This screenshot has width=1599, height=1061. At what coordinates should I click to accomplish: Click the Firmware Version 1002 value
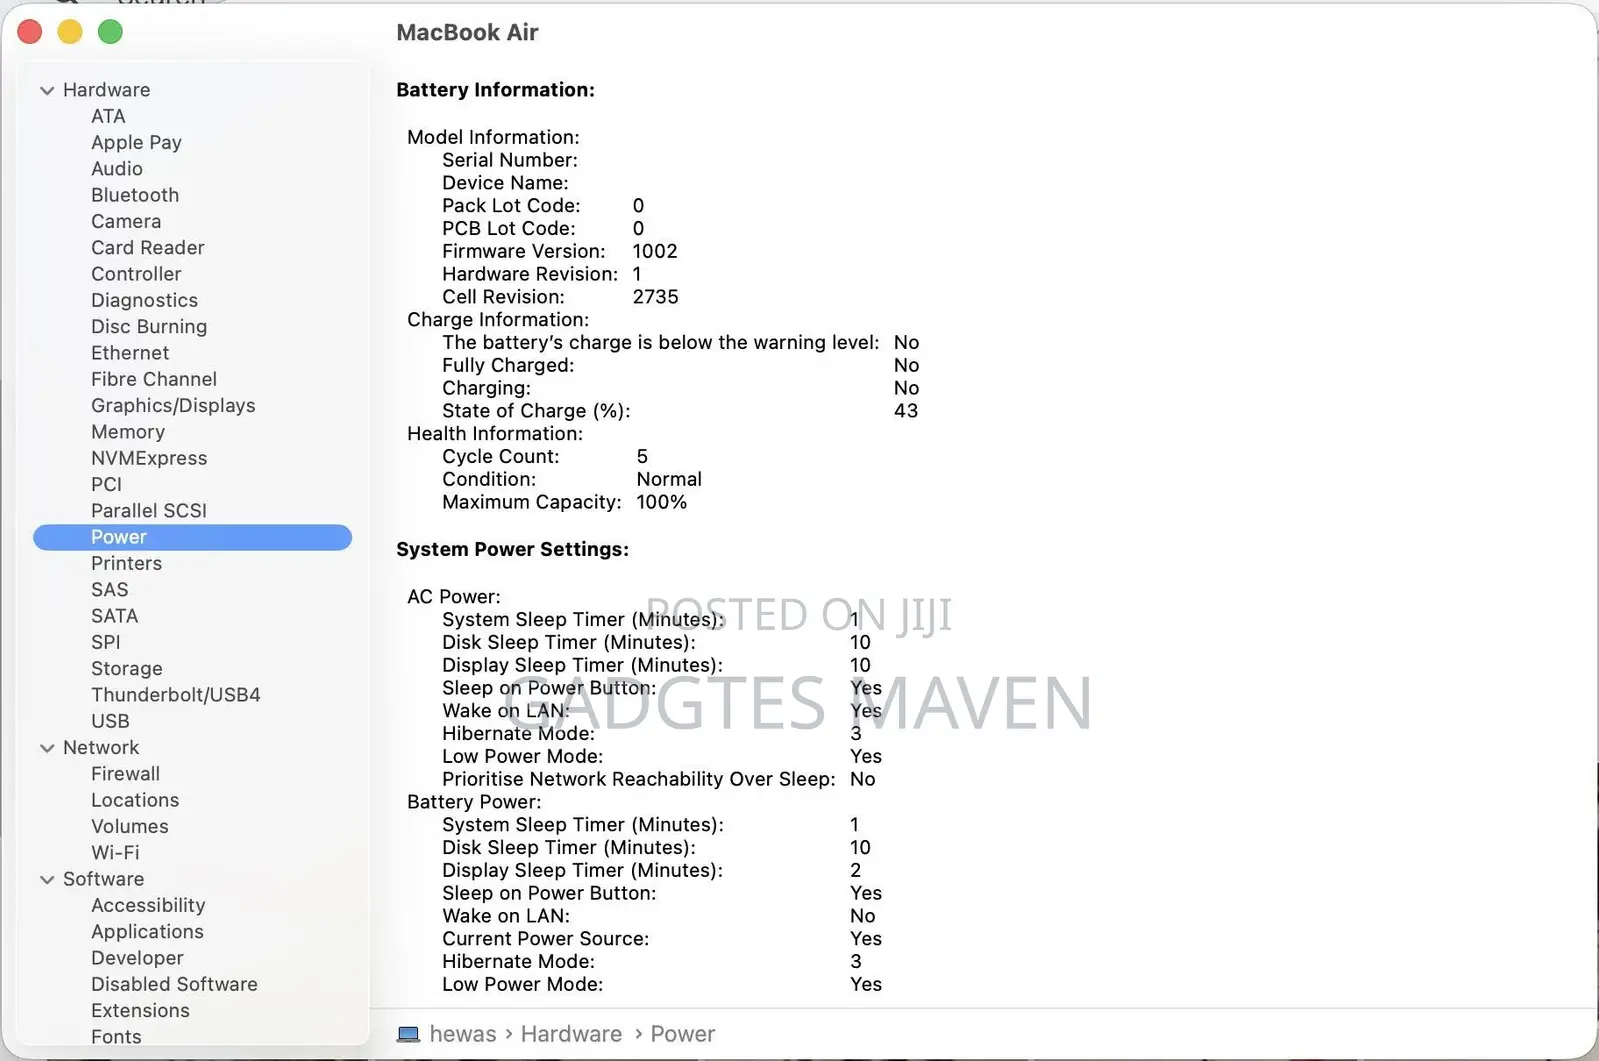655,251
